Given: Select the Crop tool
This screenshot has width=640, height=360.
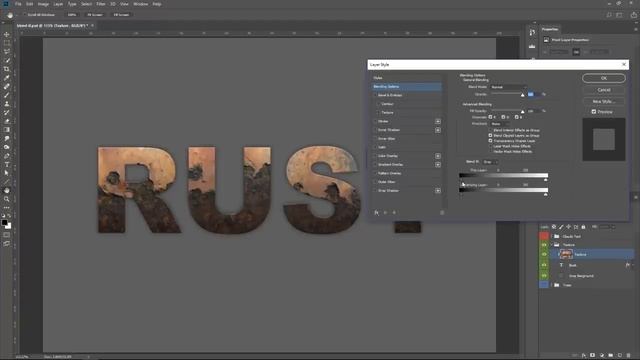Looking at the screenshot, I should [7, 69].
